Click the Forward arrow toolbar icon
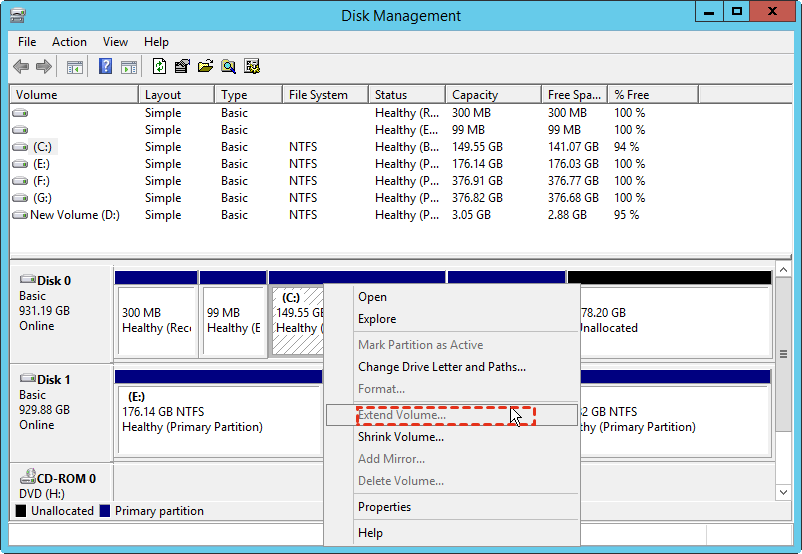 click(x=44, y=67)
